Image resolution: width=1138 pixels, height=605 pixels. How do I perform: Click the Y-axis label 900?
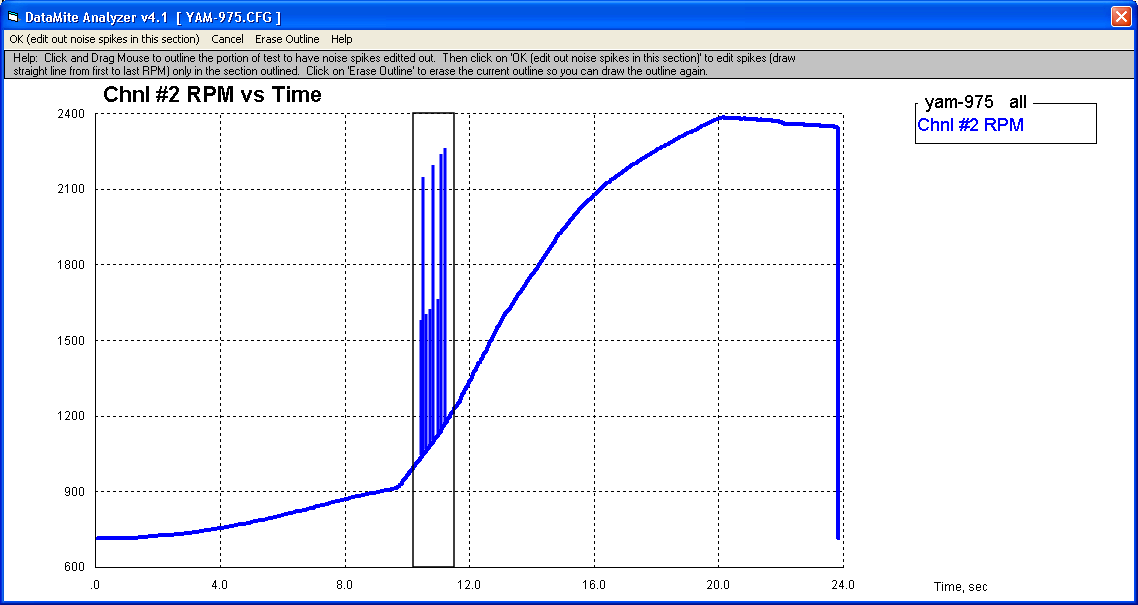point(74,491)
